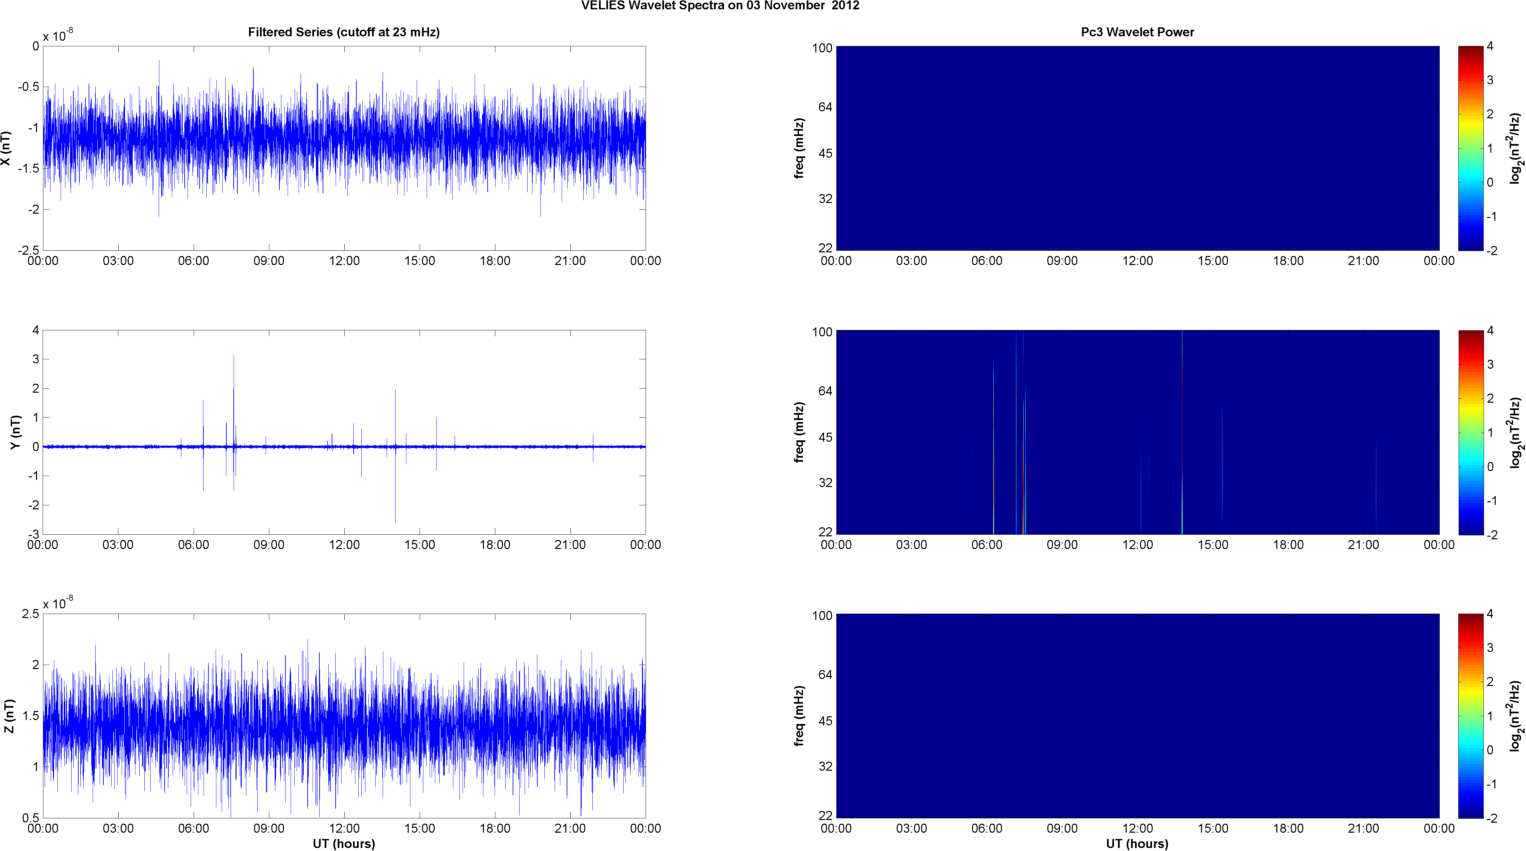
Task: Select the Filtered Series column title
Action: (344, 32)
